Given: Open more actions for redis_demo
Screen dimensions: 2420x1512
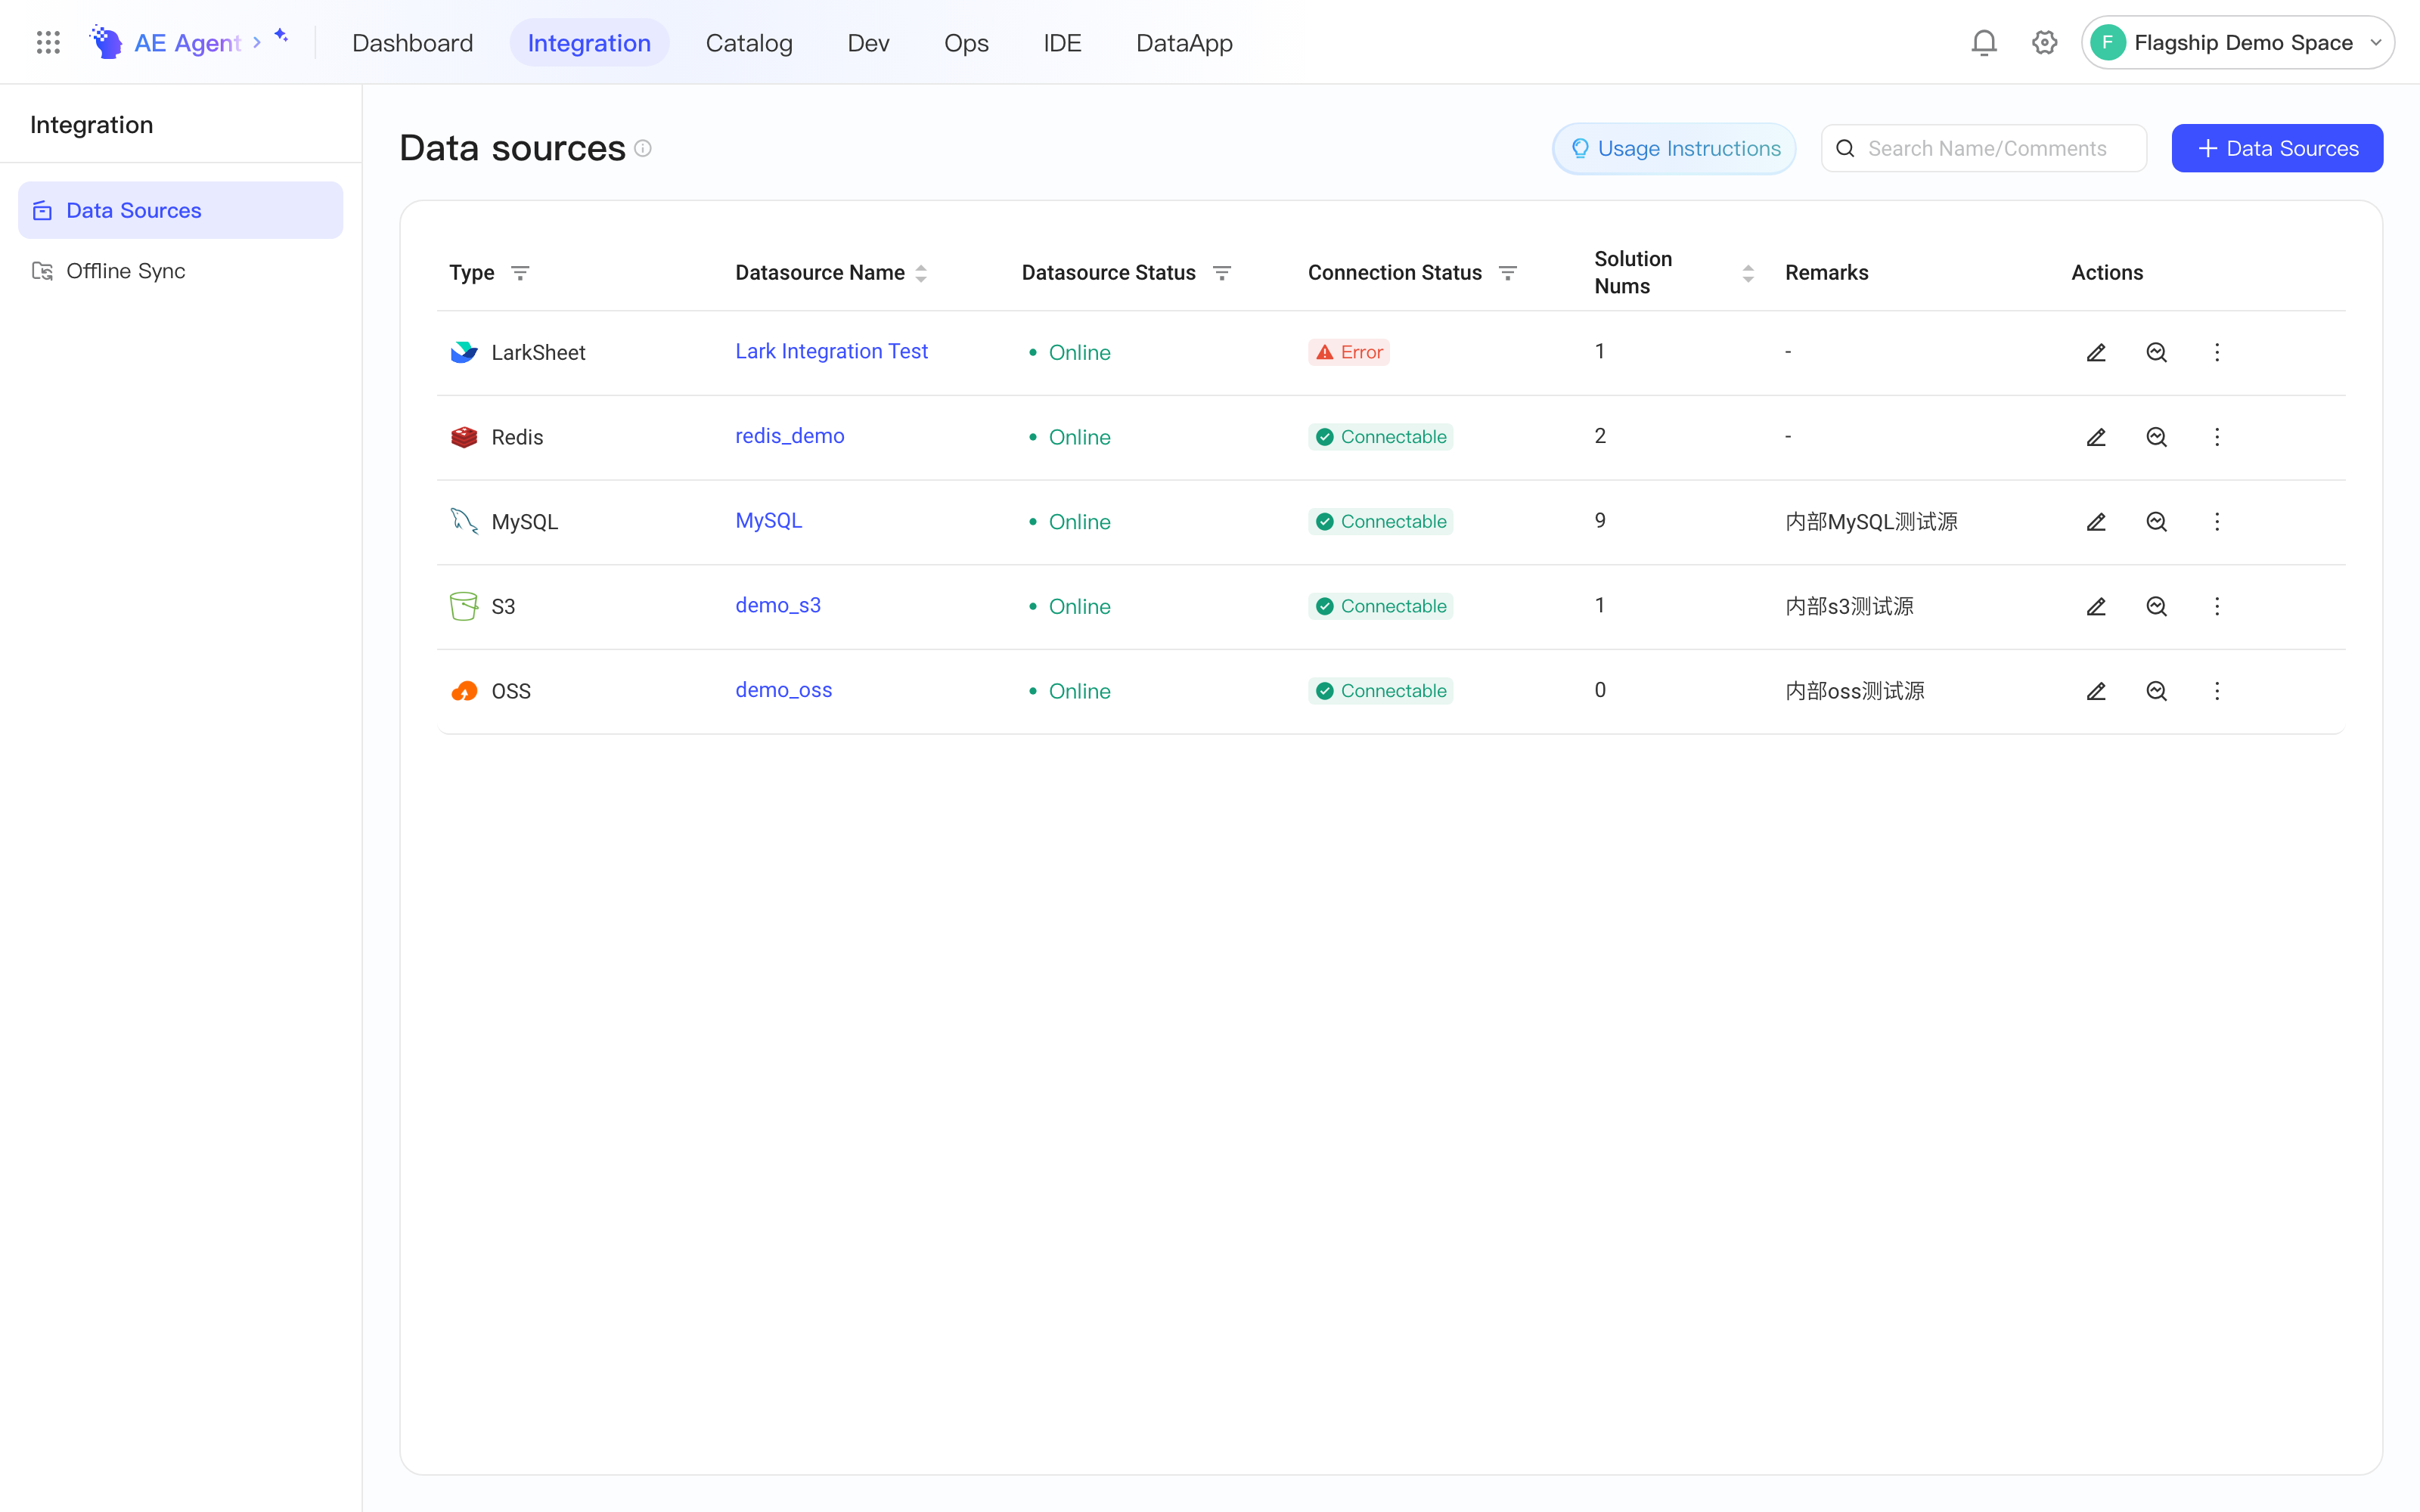Looking at the screenshot, I should click(x=2217, y=437).
